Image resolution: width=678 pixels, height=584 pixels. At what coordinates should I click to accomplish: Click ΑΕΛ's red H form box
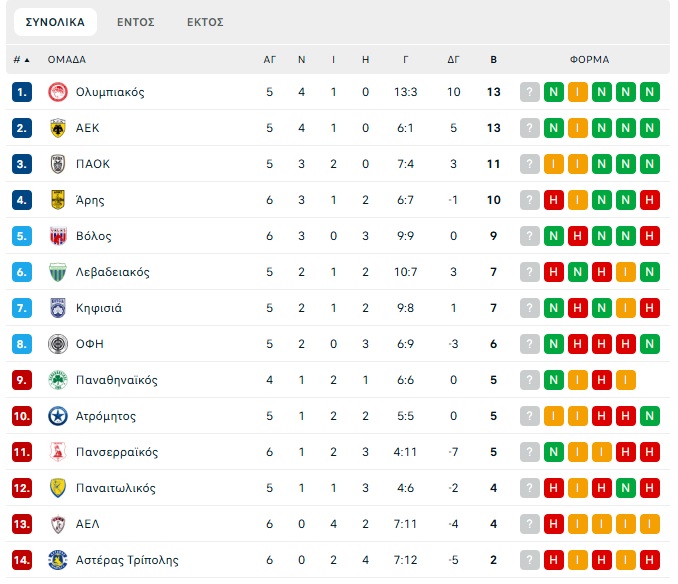[553, 524]
